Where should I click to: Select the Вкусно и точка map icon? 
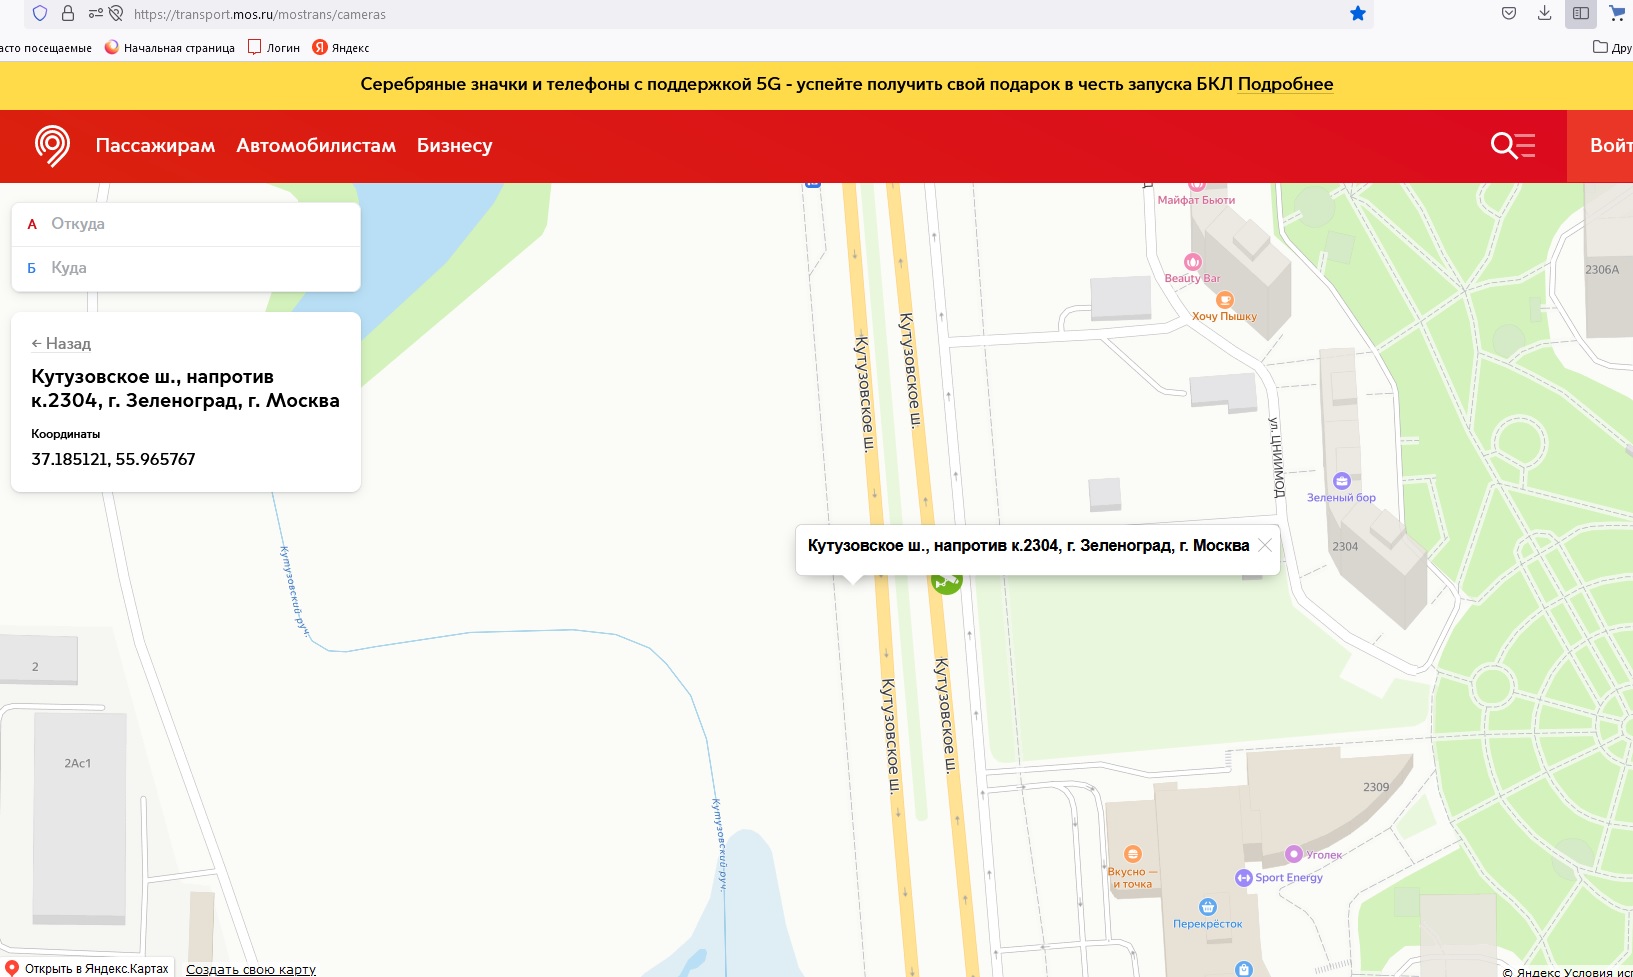tap(1132, 854)
